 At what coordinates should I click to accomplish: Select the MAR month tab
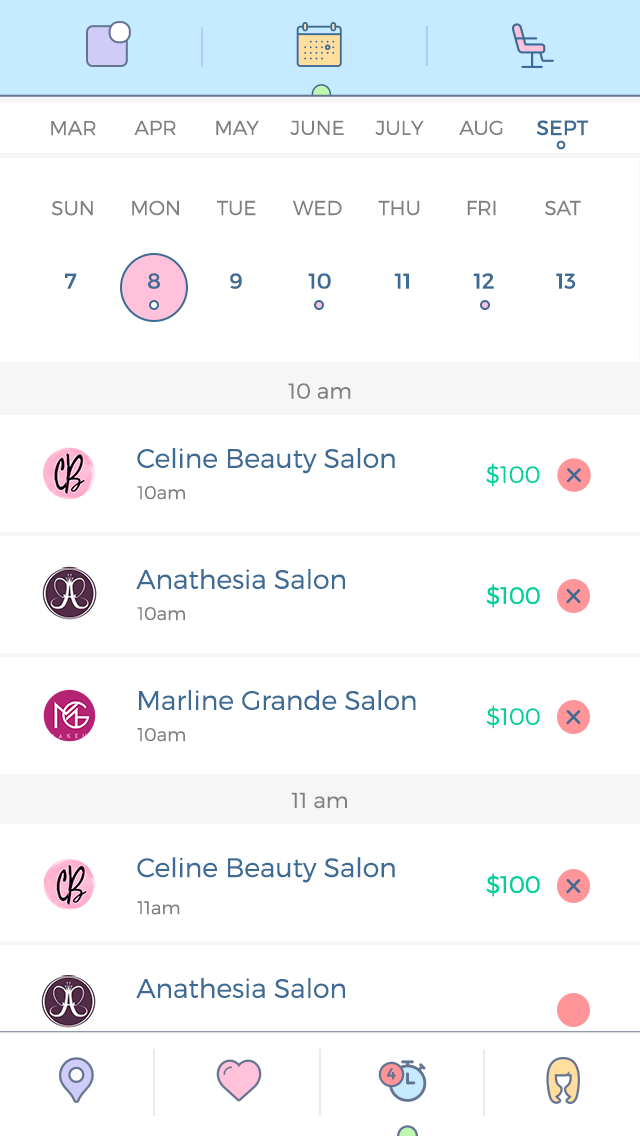tap(73, 128)
